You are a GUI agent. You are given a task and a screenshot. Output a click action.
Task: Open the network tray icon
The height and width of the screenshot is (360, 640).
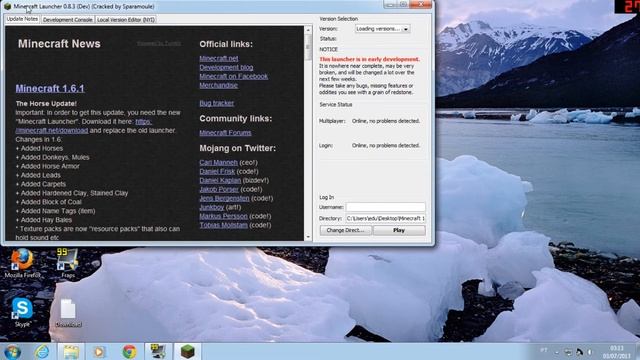568,351
